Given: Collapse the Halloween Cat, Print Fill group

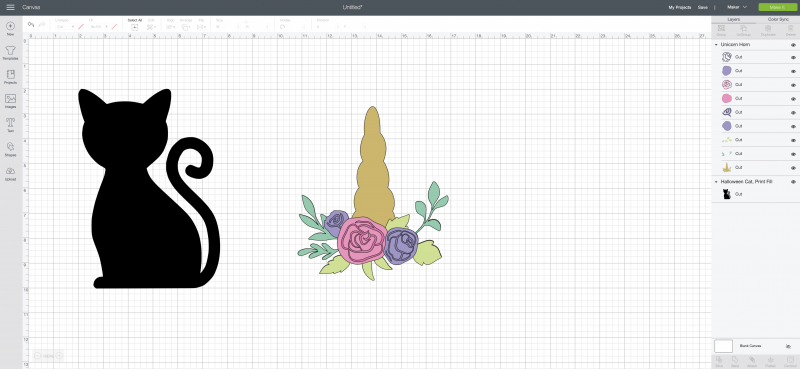Looking at the screenshot, I should [716, 182].
